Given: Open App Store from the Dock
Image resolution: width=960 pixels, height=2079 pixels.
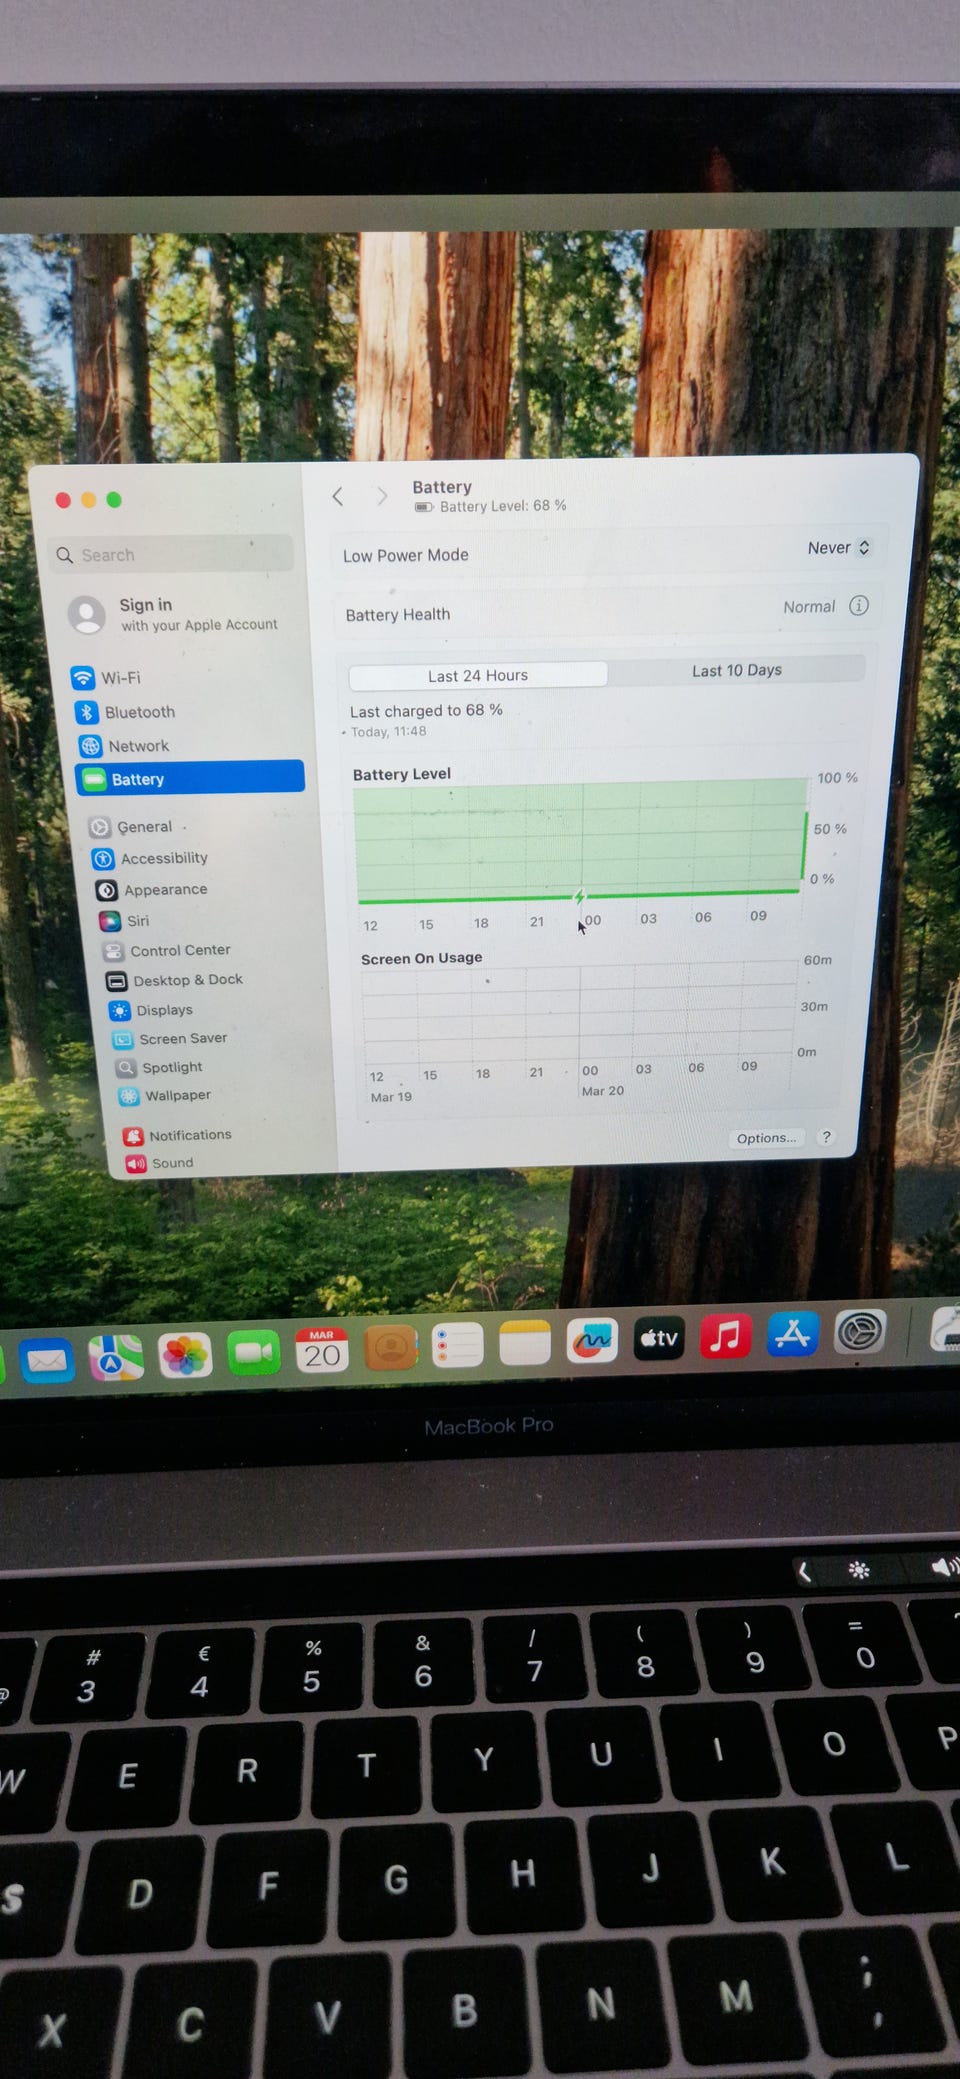Looking at the screenshot, I should pyautogui.click(x=793, y=1333).
